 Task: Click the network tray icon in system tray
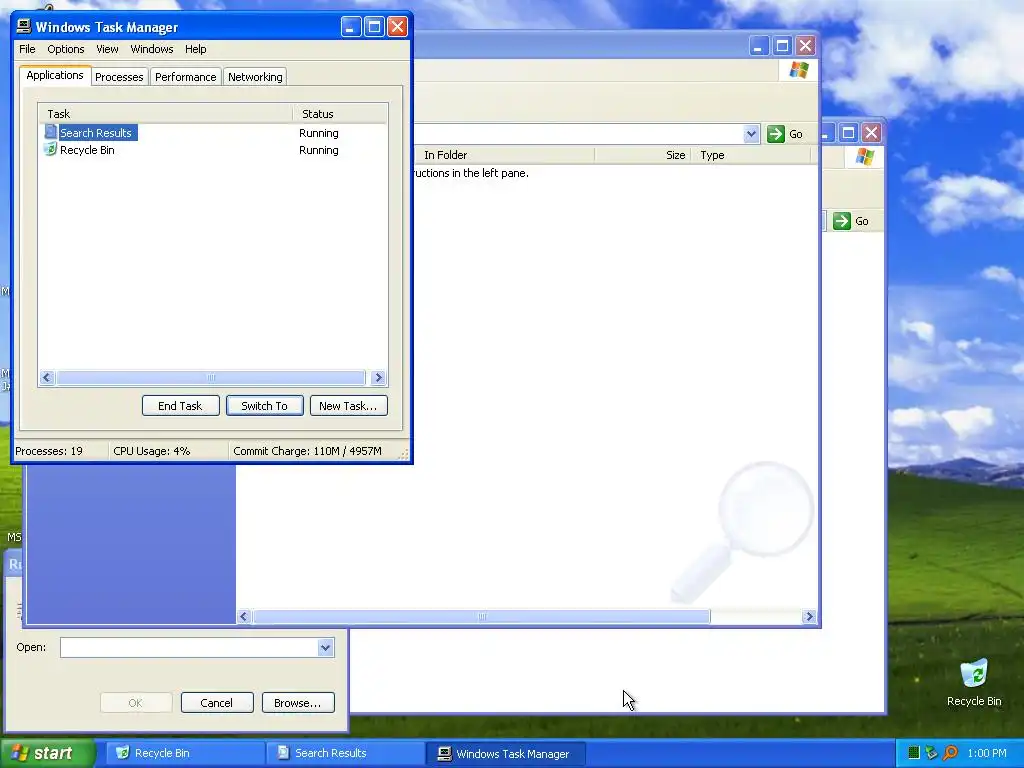click(x=931, y=753)
